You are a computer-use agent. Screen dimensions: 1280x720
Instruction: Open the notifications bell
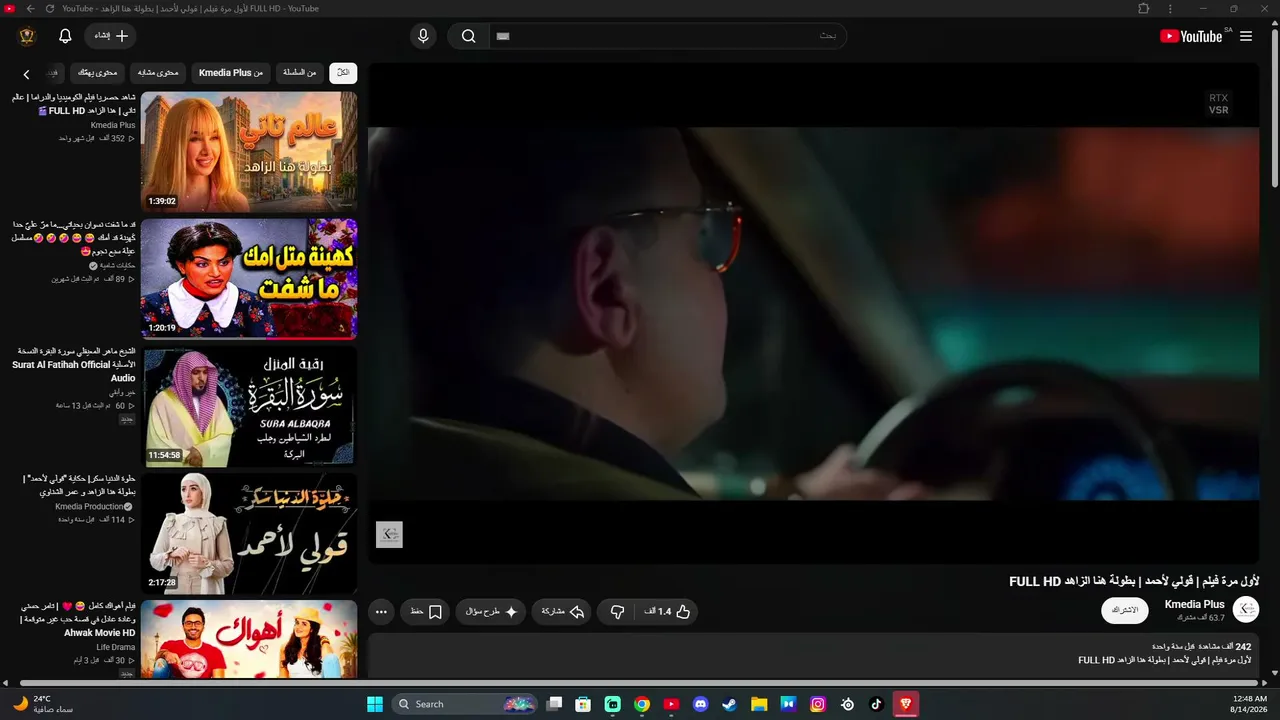65,36
